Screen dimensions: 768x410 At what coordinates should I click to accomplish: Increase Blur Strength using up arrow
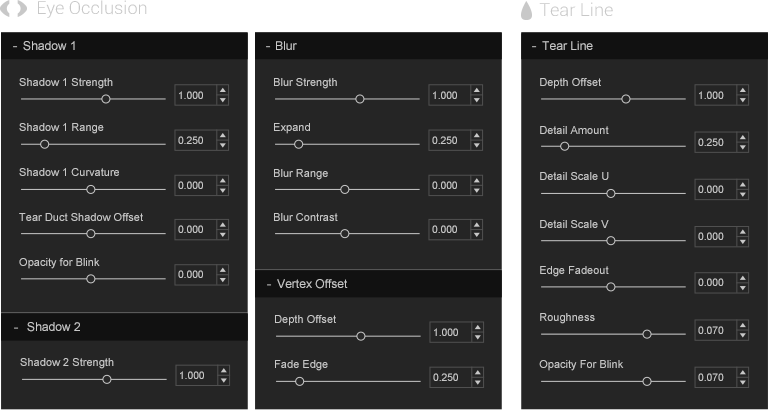(x=476, y=90)
